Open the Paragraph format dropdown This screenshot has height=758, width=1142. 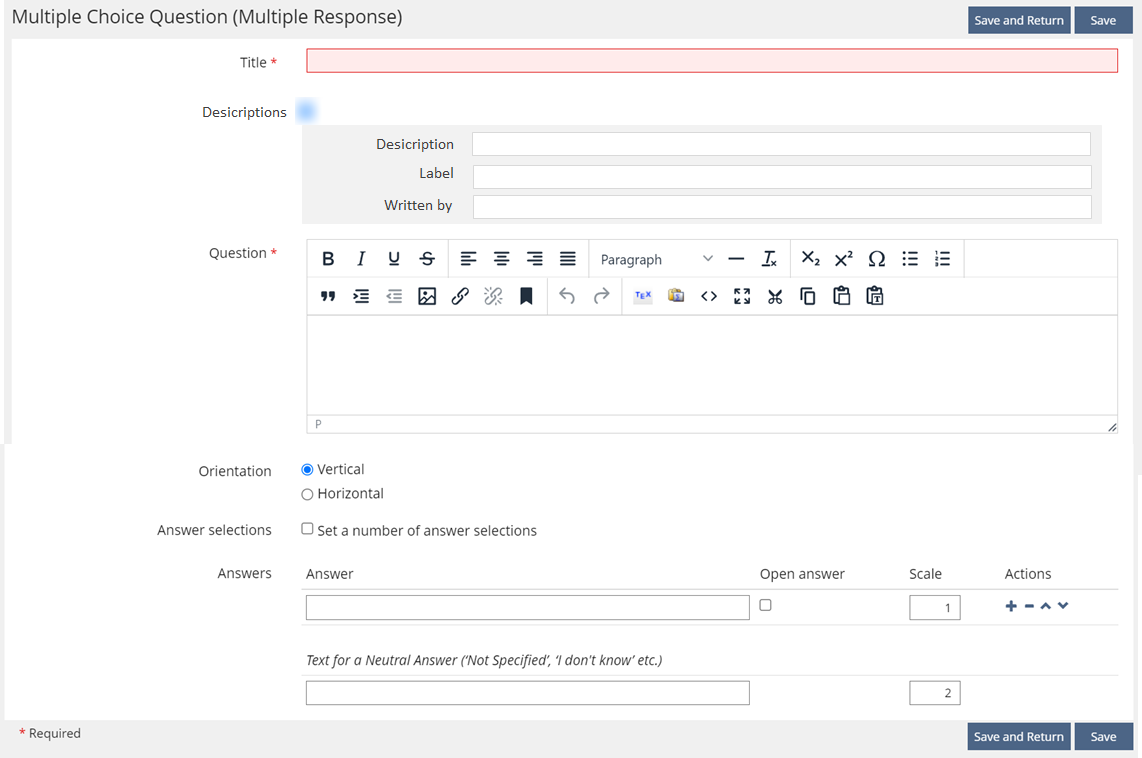point(656,259)
